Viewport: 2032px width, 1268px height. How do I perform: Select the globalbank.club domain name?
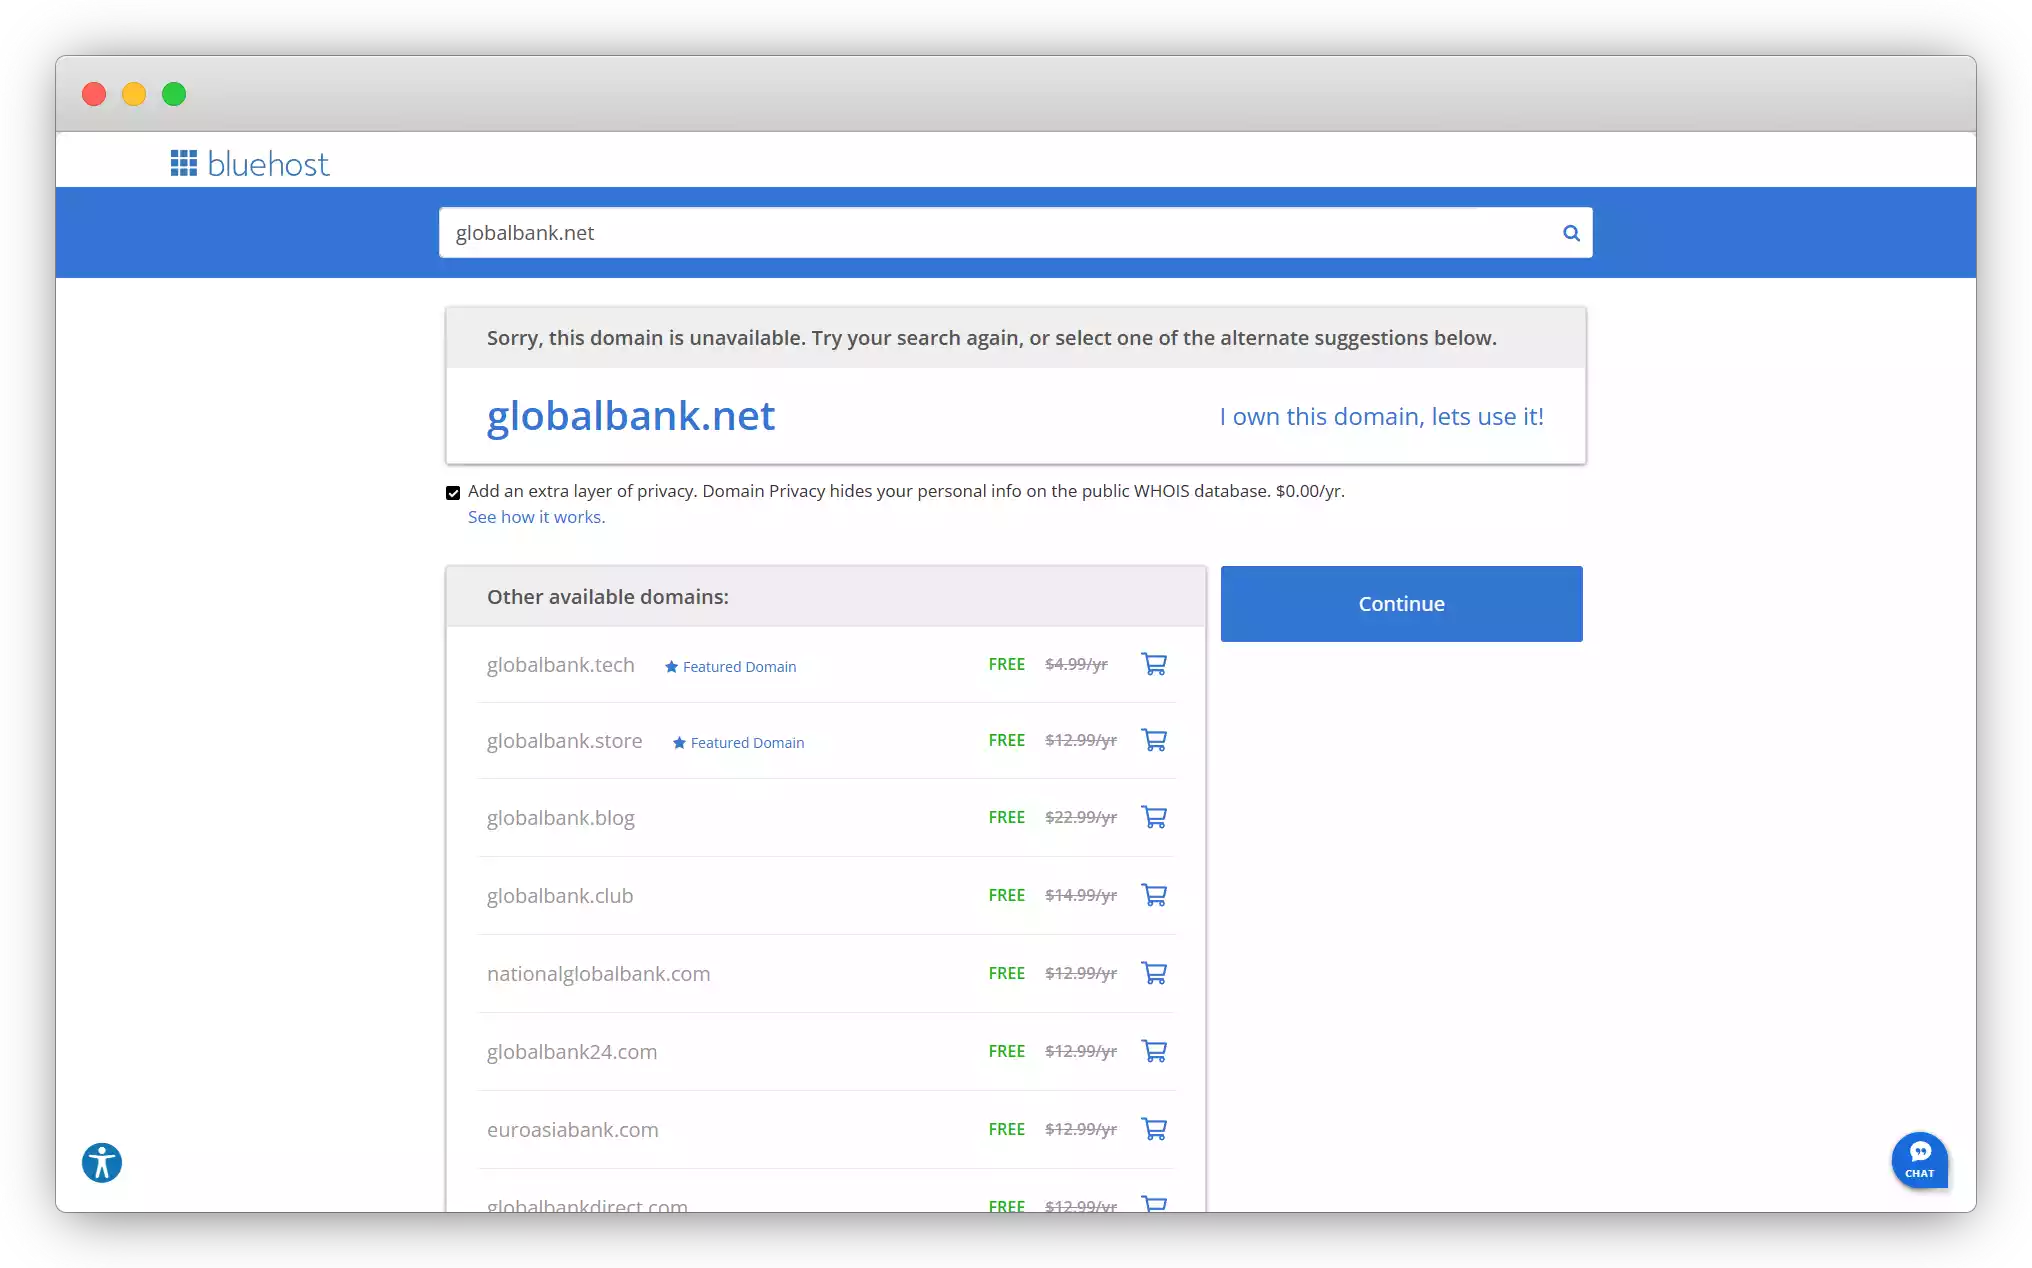[x=559, y=896]
